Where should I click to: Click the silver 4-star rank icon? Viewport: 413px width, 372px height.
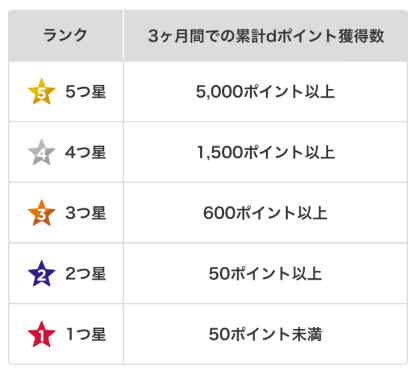pyautogui.click(x=41, y=152)
